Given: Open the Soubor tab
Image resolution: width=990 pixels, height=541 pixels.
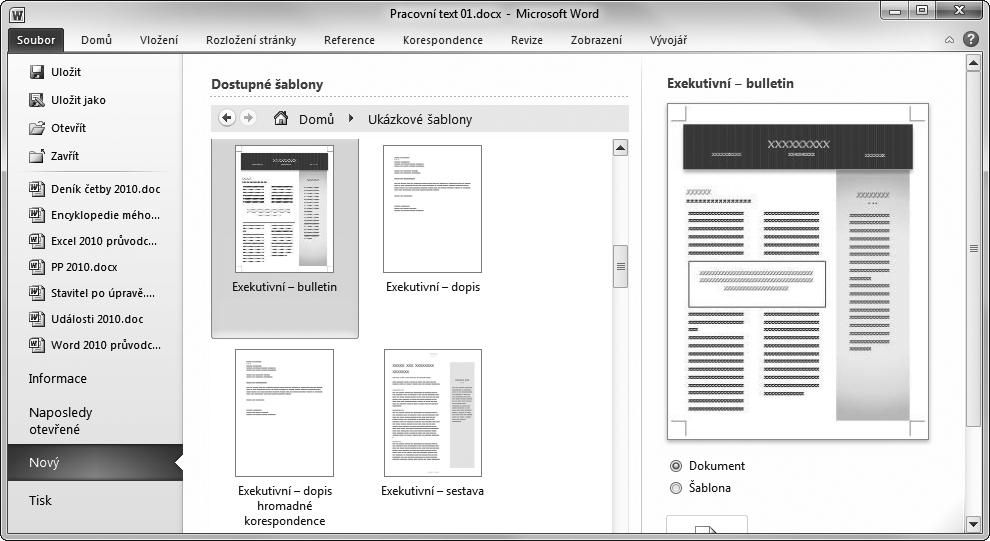Looking at the screenshot, I should click(x=36, y=40).
